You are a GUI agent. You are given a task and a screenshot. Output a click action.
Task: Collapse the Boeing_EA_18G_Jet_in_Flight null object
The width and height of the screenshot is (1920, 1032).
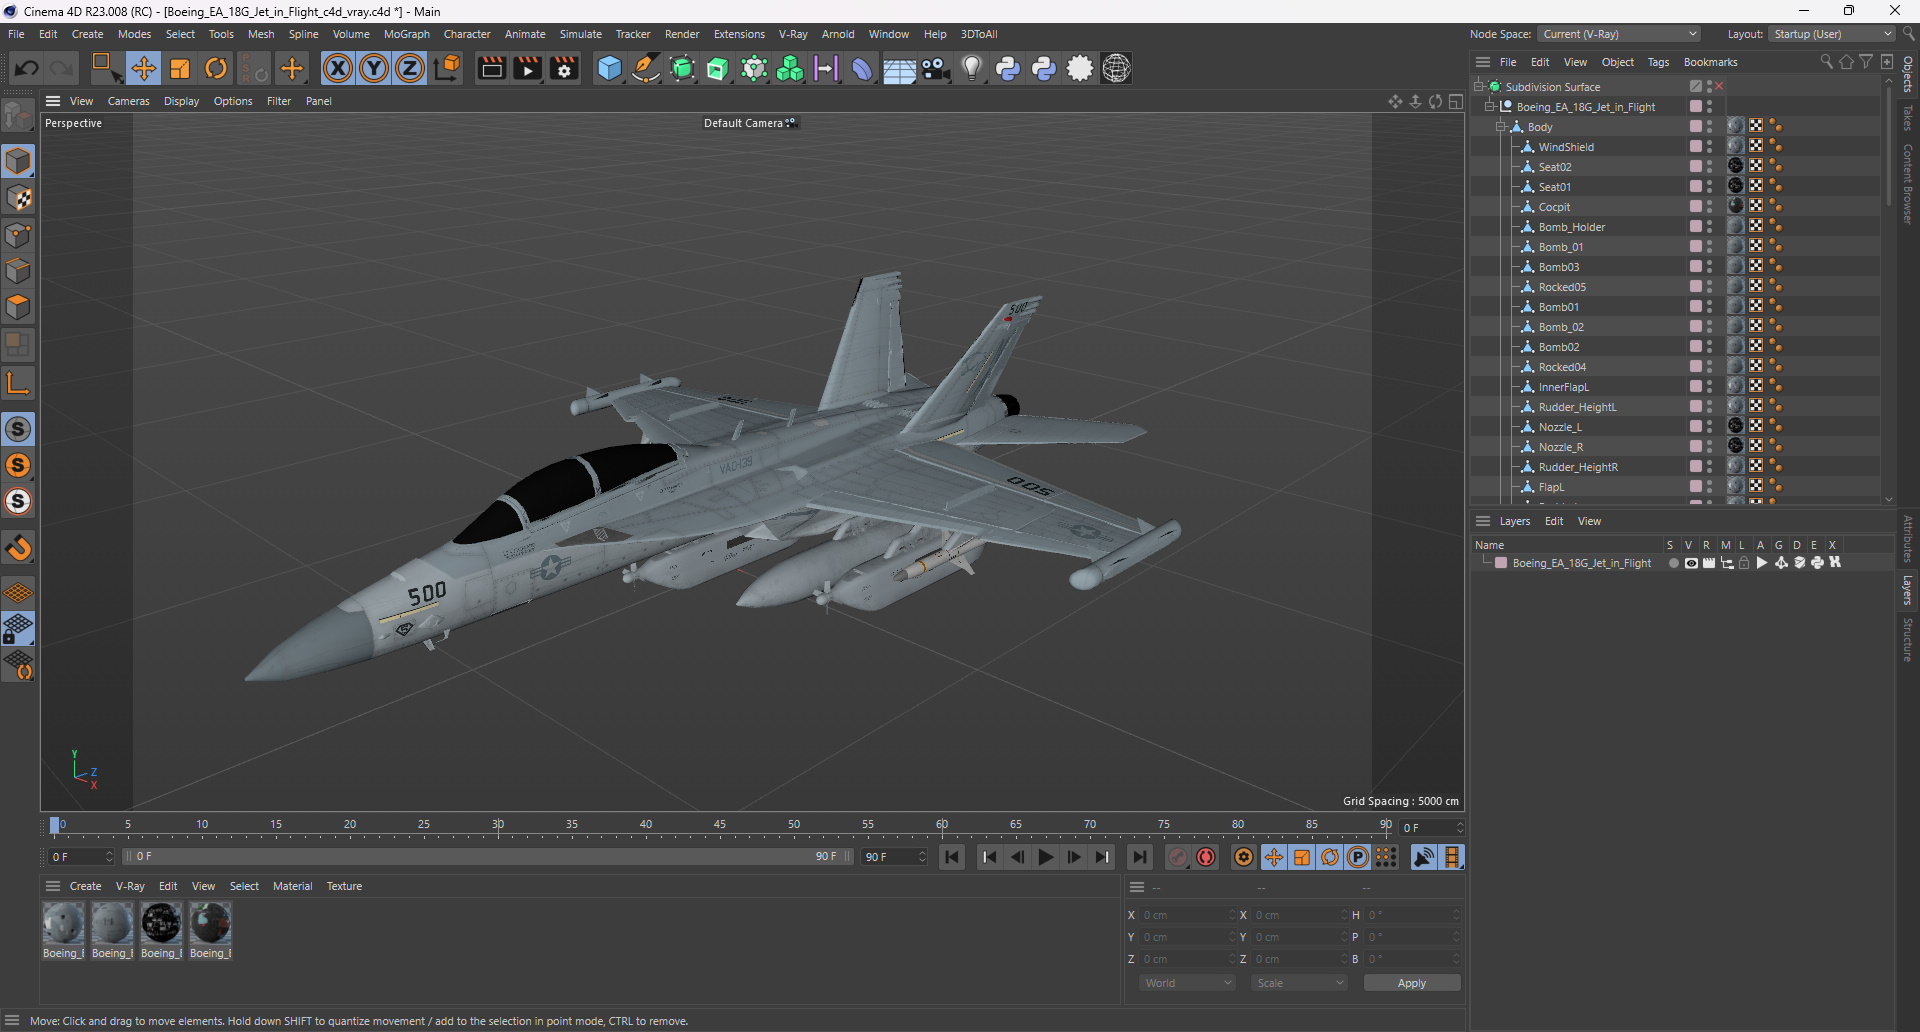coord(1489,107)
